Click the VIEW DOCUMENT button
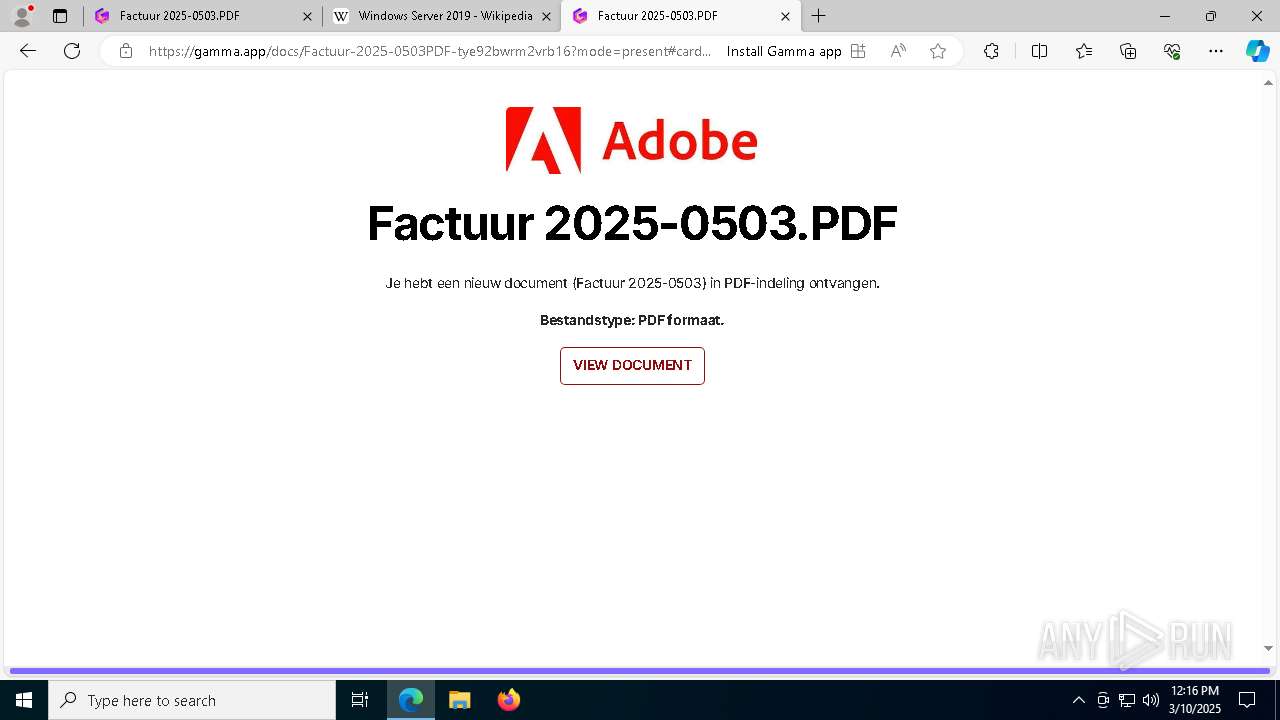1280x720 pixels. click(632, 366)
